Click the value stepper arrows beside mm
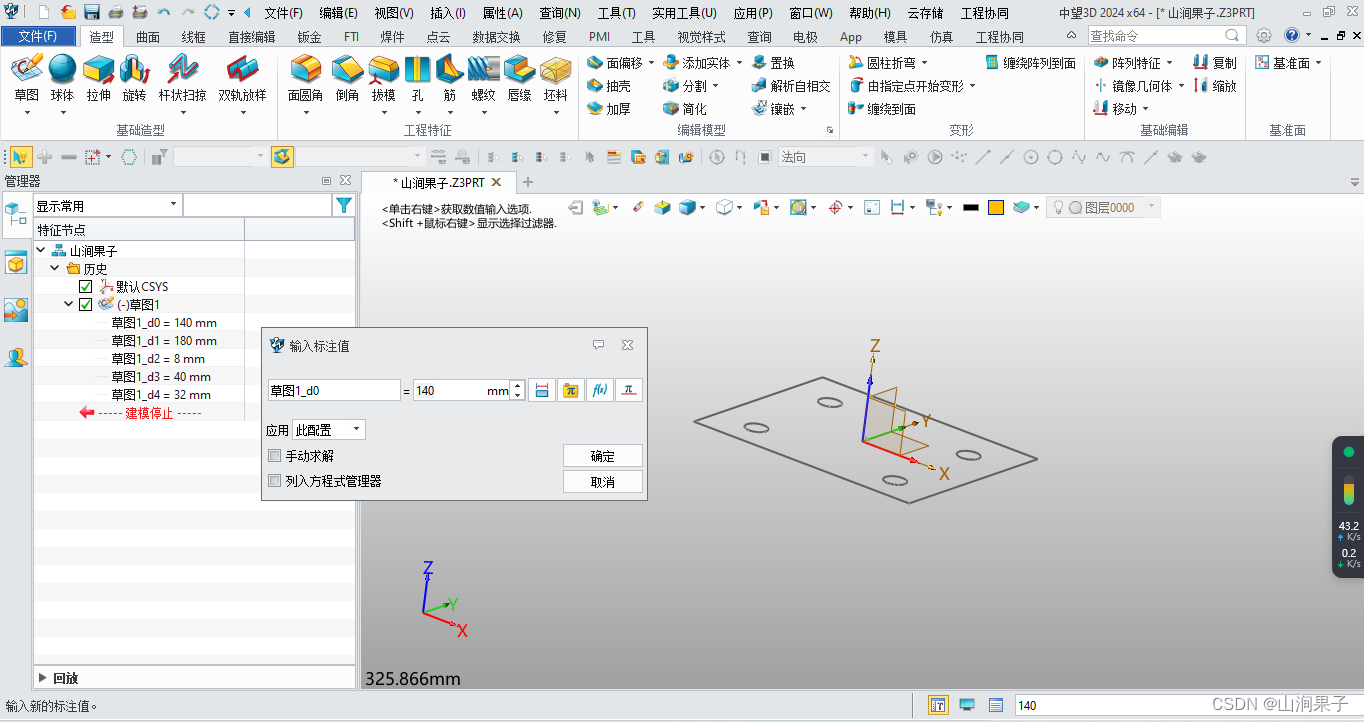Image resolution: width=1364 pixels, height=722 pixels. pos(517,391)
